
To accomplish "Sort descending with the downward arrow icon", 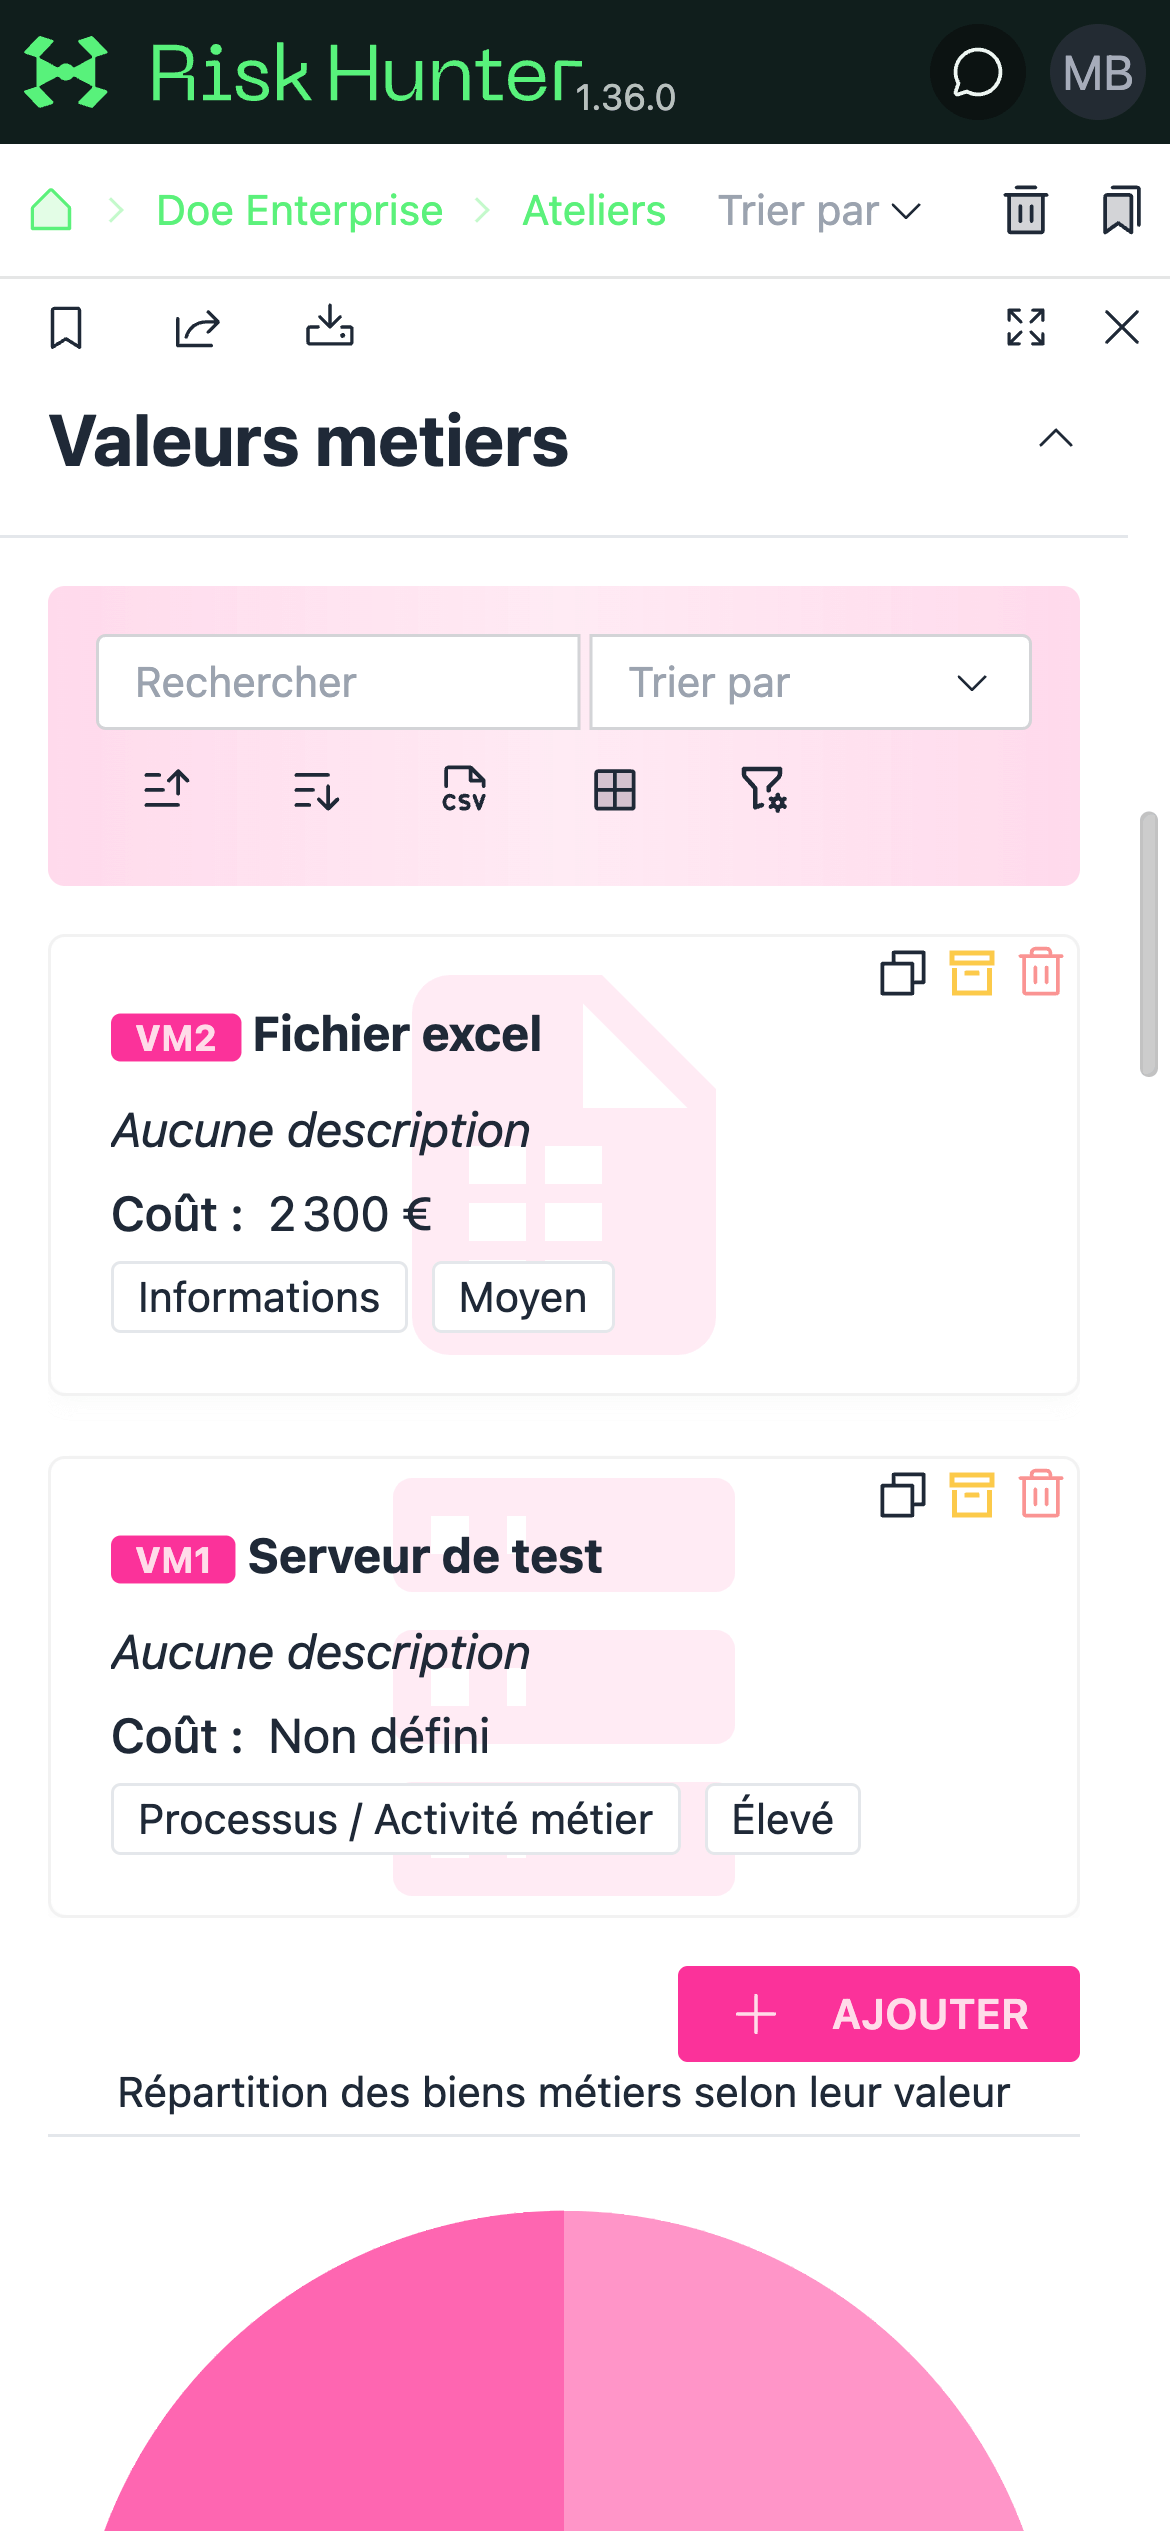I will pyautogui.click(x=316, y=790).
